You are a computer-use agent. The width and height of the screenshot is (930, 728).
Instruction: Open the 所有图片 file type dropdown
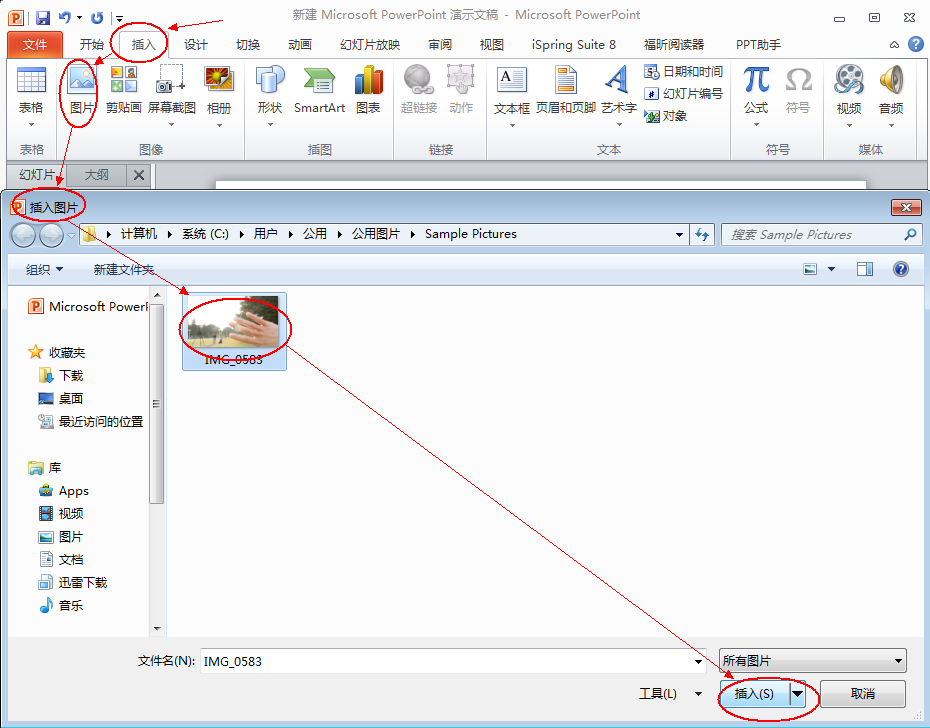[x=813, y=660]
